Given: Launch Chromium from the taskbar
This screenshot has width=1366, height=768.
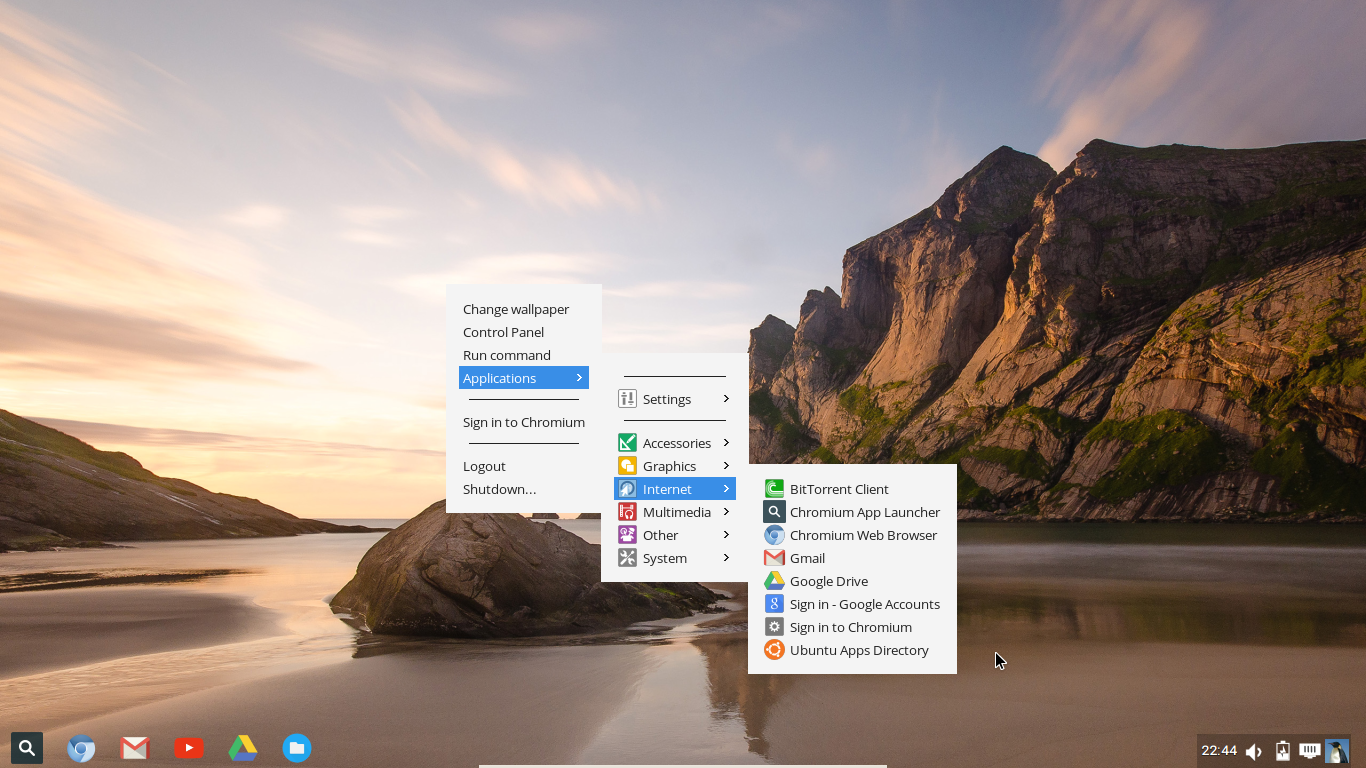Looking at the screenshot, I should [x=81, y=748].
